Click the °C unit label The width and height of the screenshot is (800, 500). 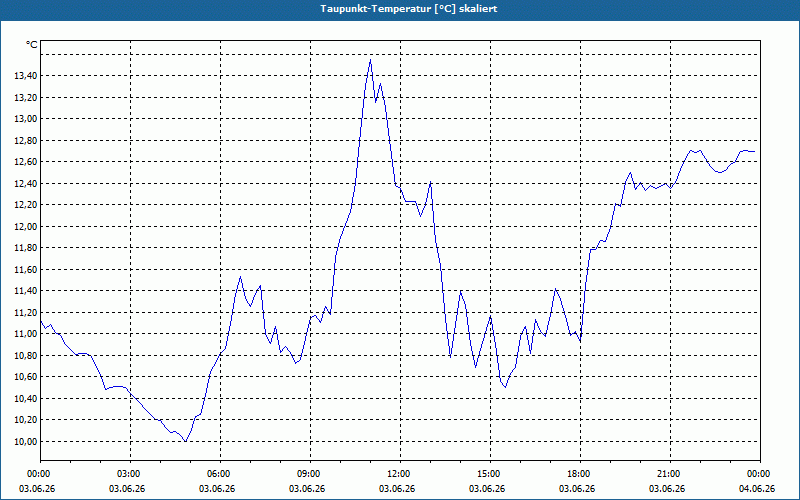(x=32, y=45)
